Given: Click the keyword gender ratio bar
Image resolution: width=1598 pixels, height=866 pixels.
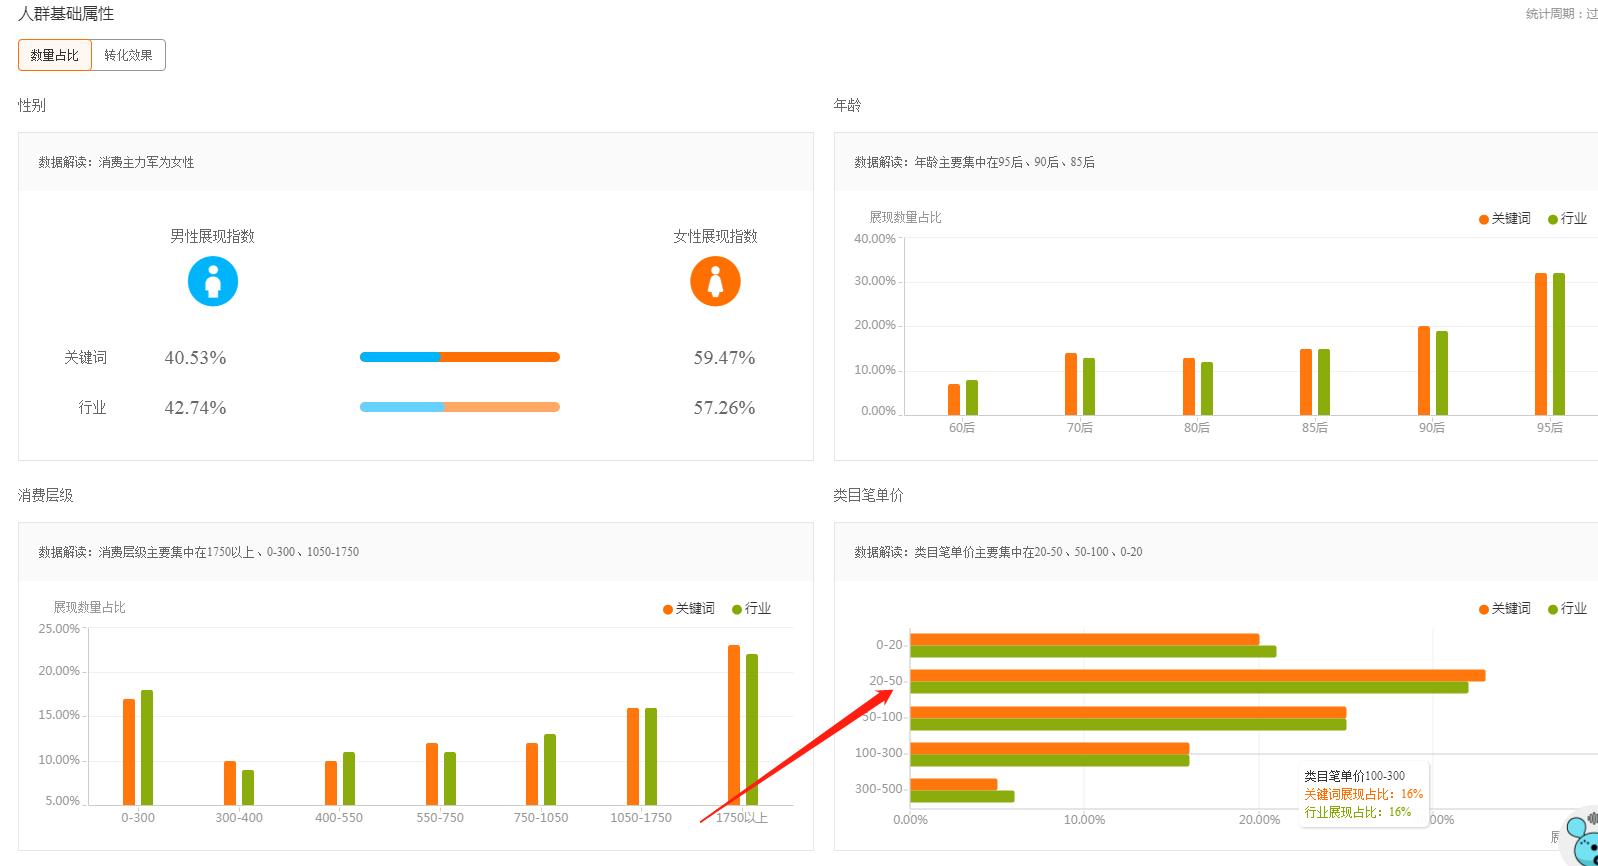Looking at the screenshot, I should 459,357.
